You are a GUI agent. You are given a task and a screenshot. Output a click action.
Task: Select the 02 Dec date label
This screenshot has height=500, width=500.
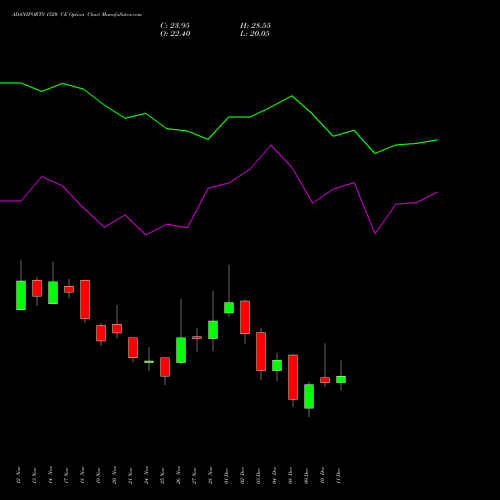[x=242, y=475]
